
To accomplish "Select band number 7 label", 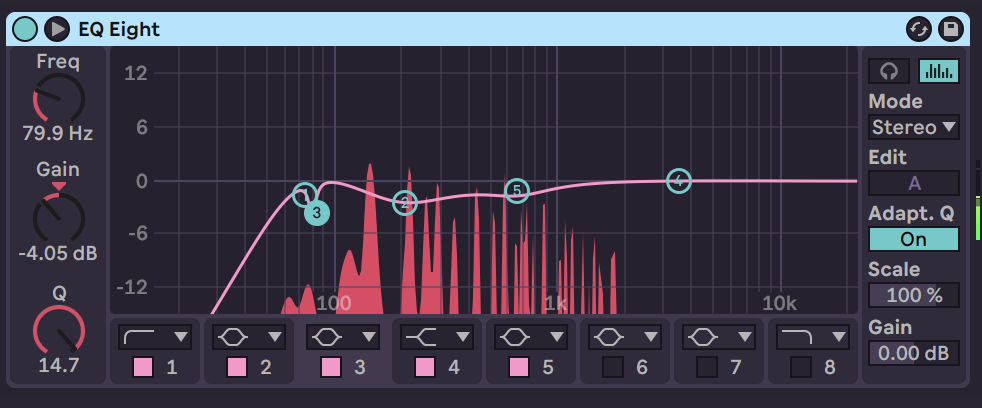I will click(x=735, y=367).
